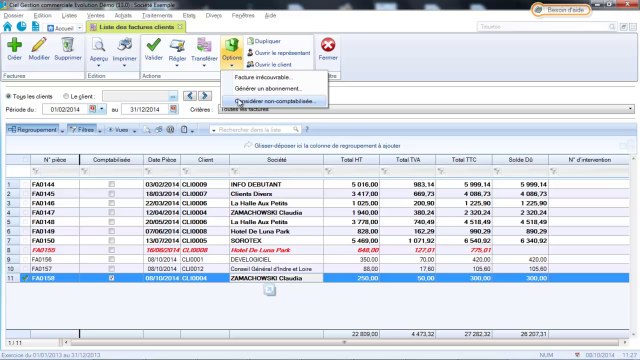Click Ouvrir le représentant
640x360 pixels.
pyautogui.click(x=278, y=53)
